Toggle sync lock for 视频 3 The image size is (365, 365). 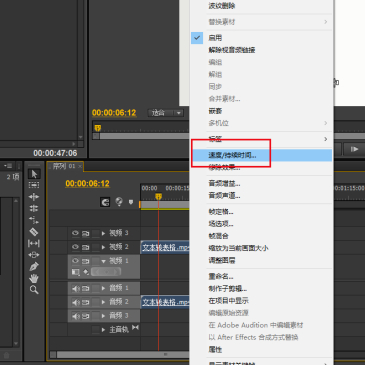tap(86, 233)
